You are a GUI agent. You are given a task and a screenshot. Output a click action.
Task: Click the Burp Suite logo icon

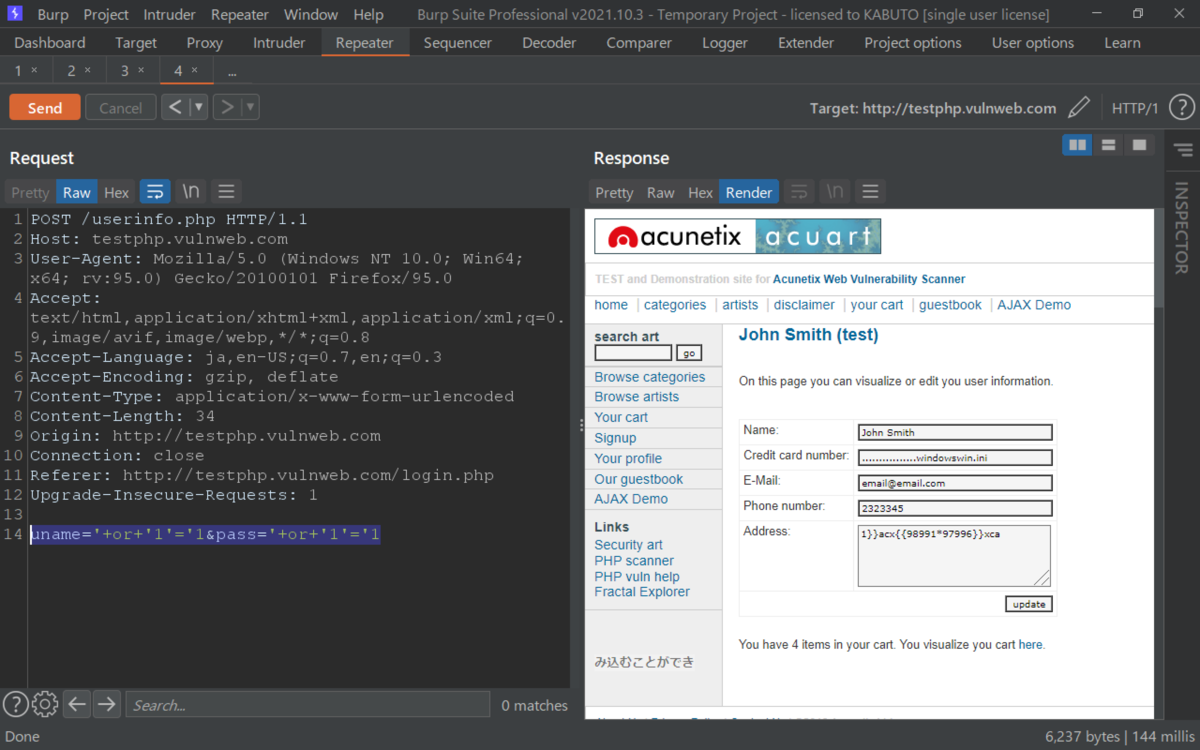16,14
